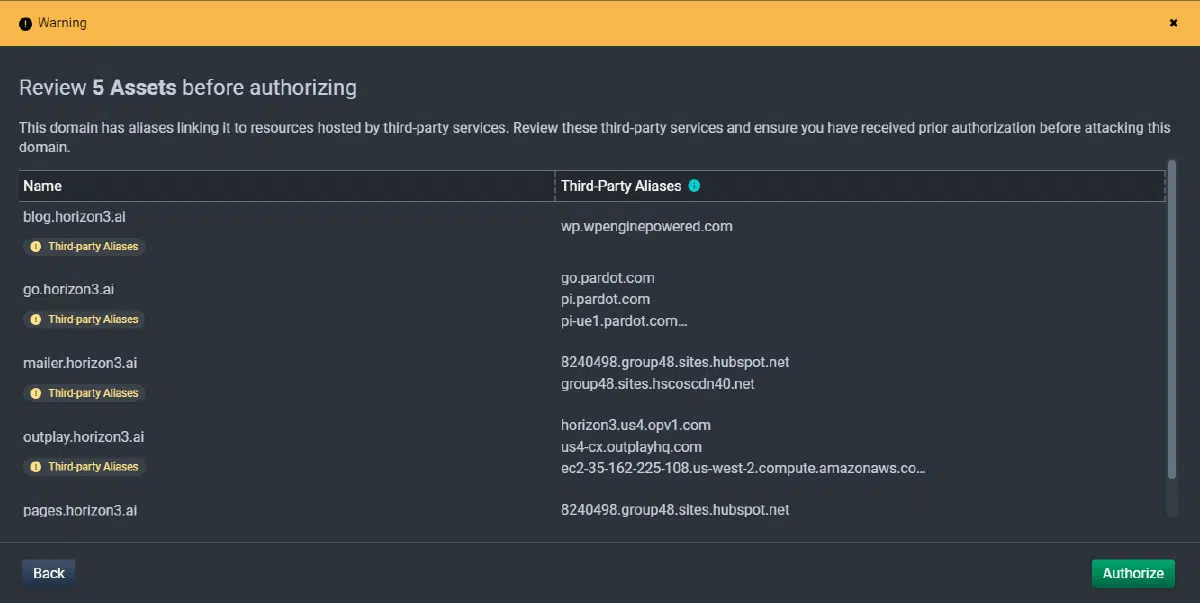The image size is (1200, 603).
Task: Click the info icon beside Third-Party Aliases
Action: tap(694, 186)
